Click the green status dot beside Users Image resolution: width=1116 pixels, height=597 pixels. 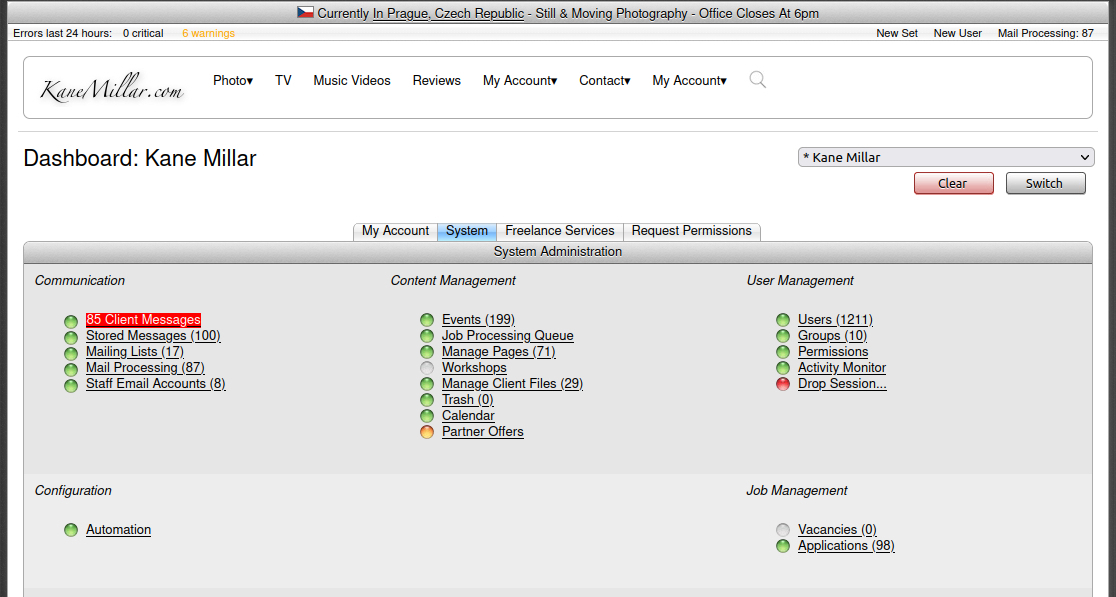783,320
